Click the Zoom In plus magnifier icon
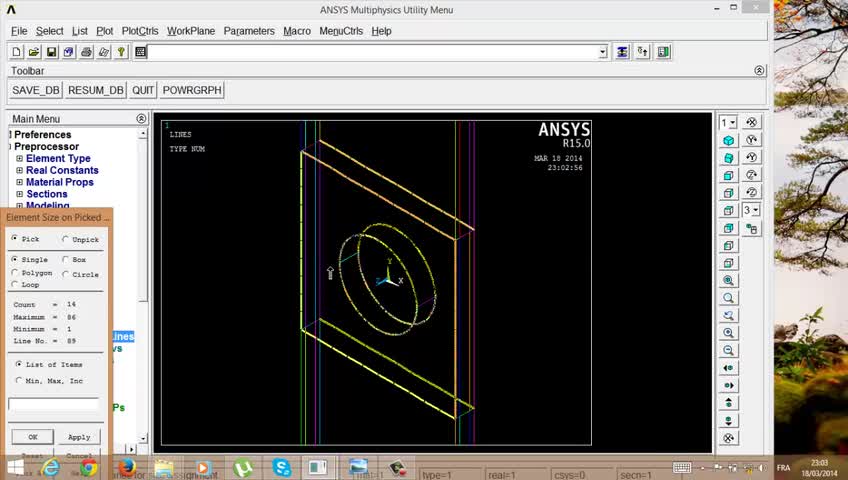The height and width of the screenshot is (480, 848). coord(728,333)
